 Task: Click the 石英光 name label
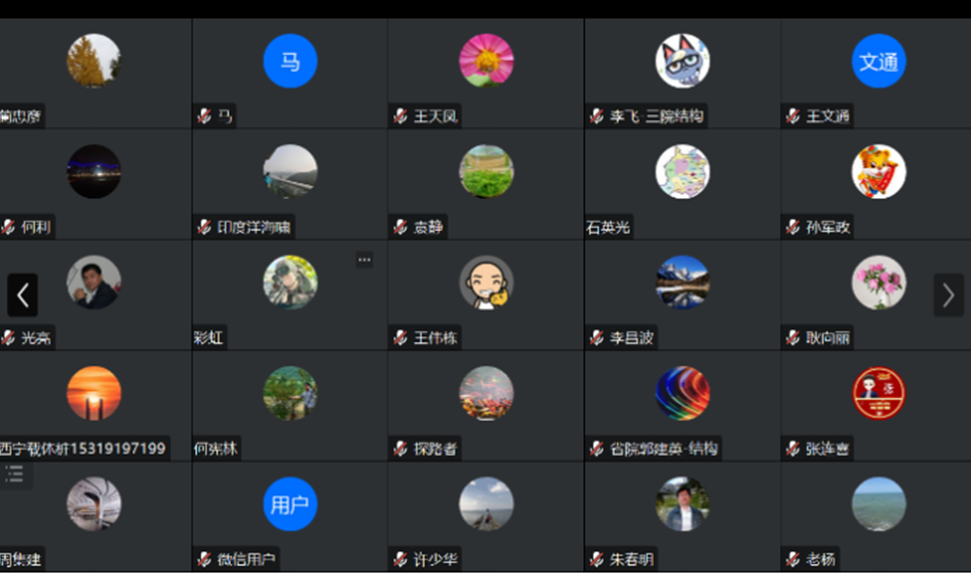click(608, 227)
